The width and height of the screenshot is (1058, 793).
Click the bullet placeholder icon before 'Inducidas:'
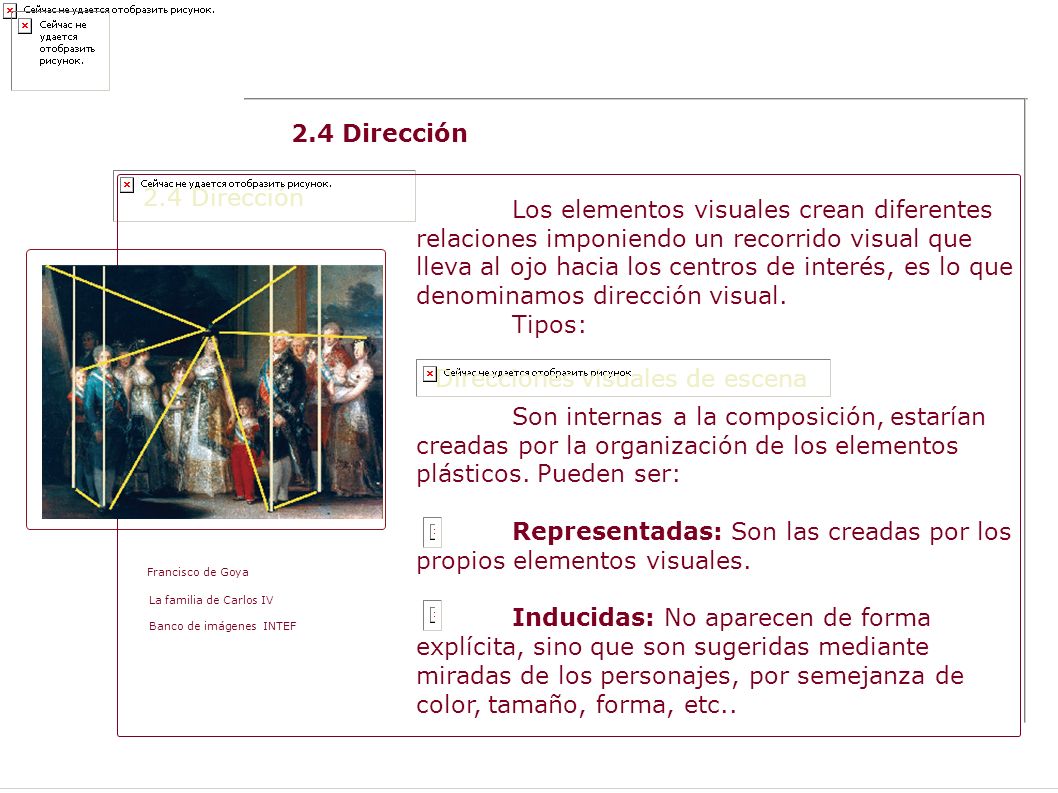coord(432,615)
